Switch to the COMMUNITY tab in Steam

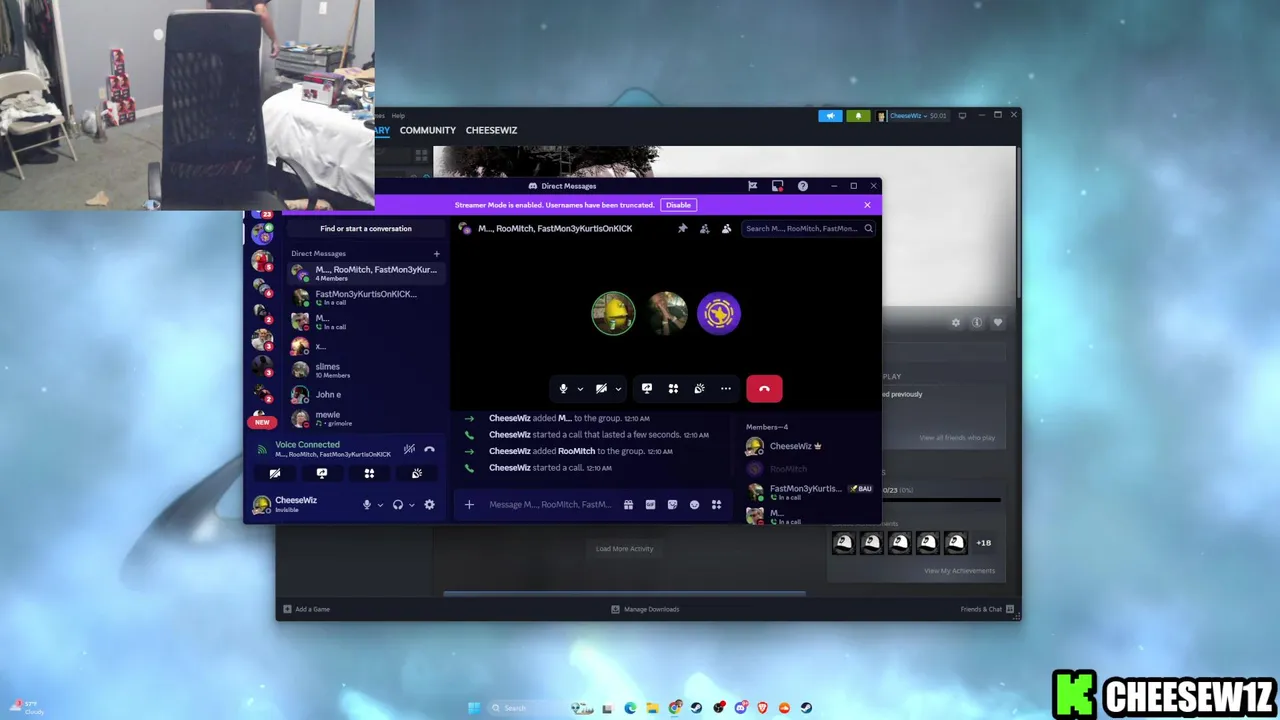click(427, 130)
